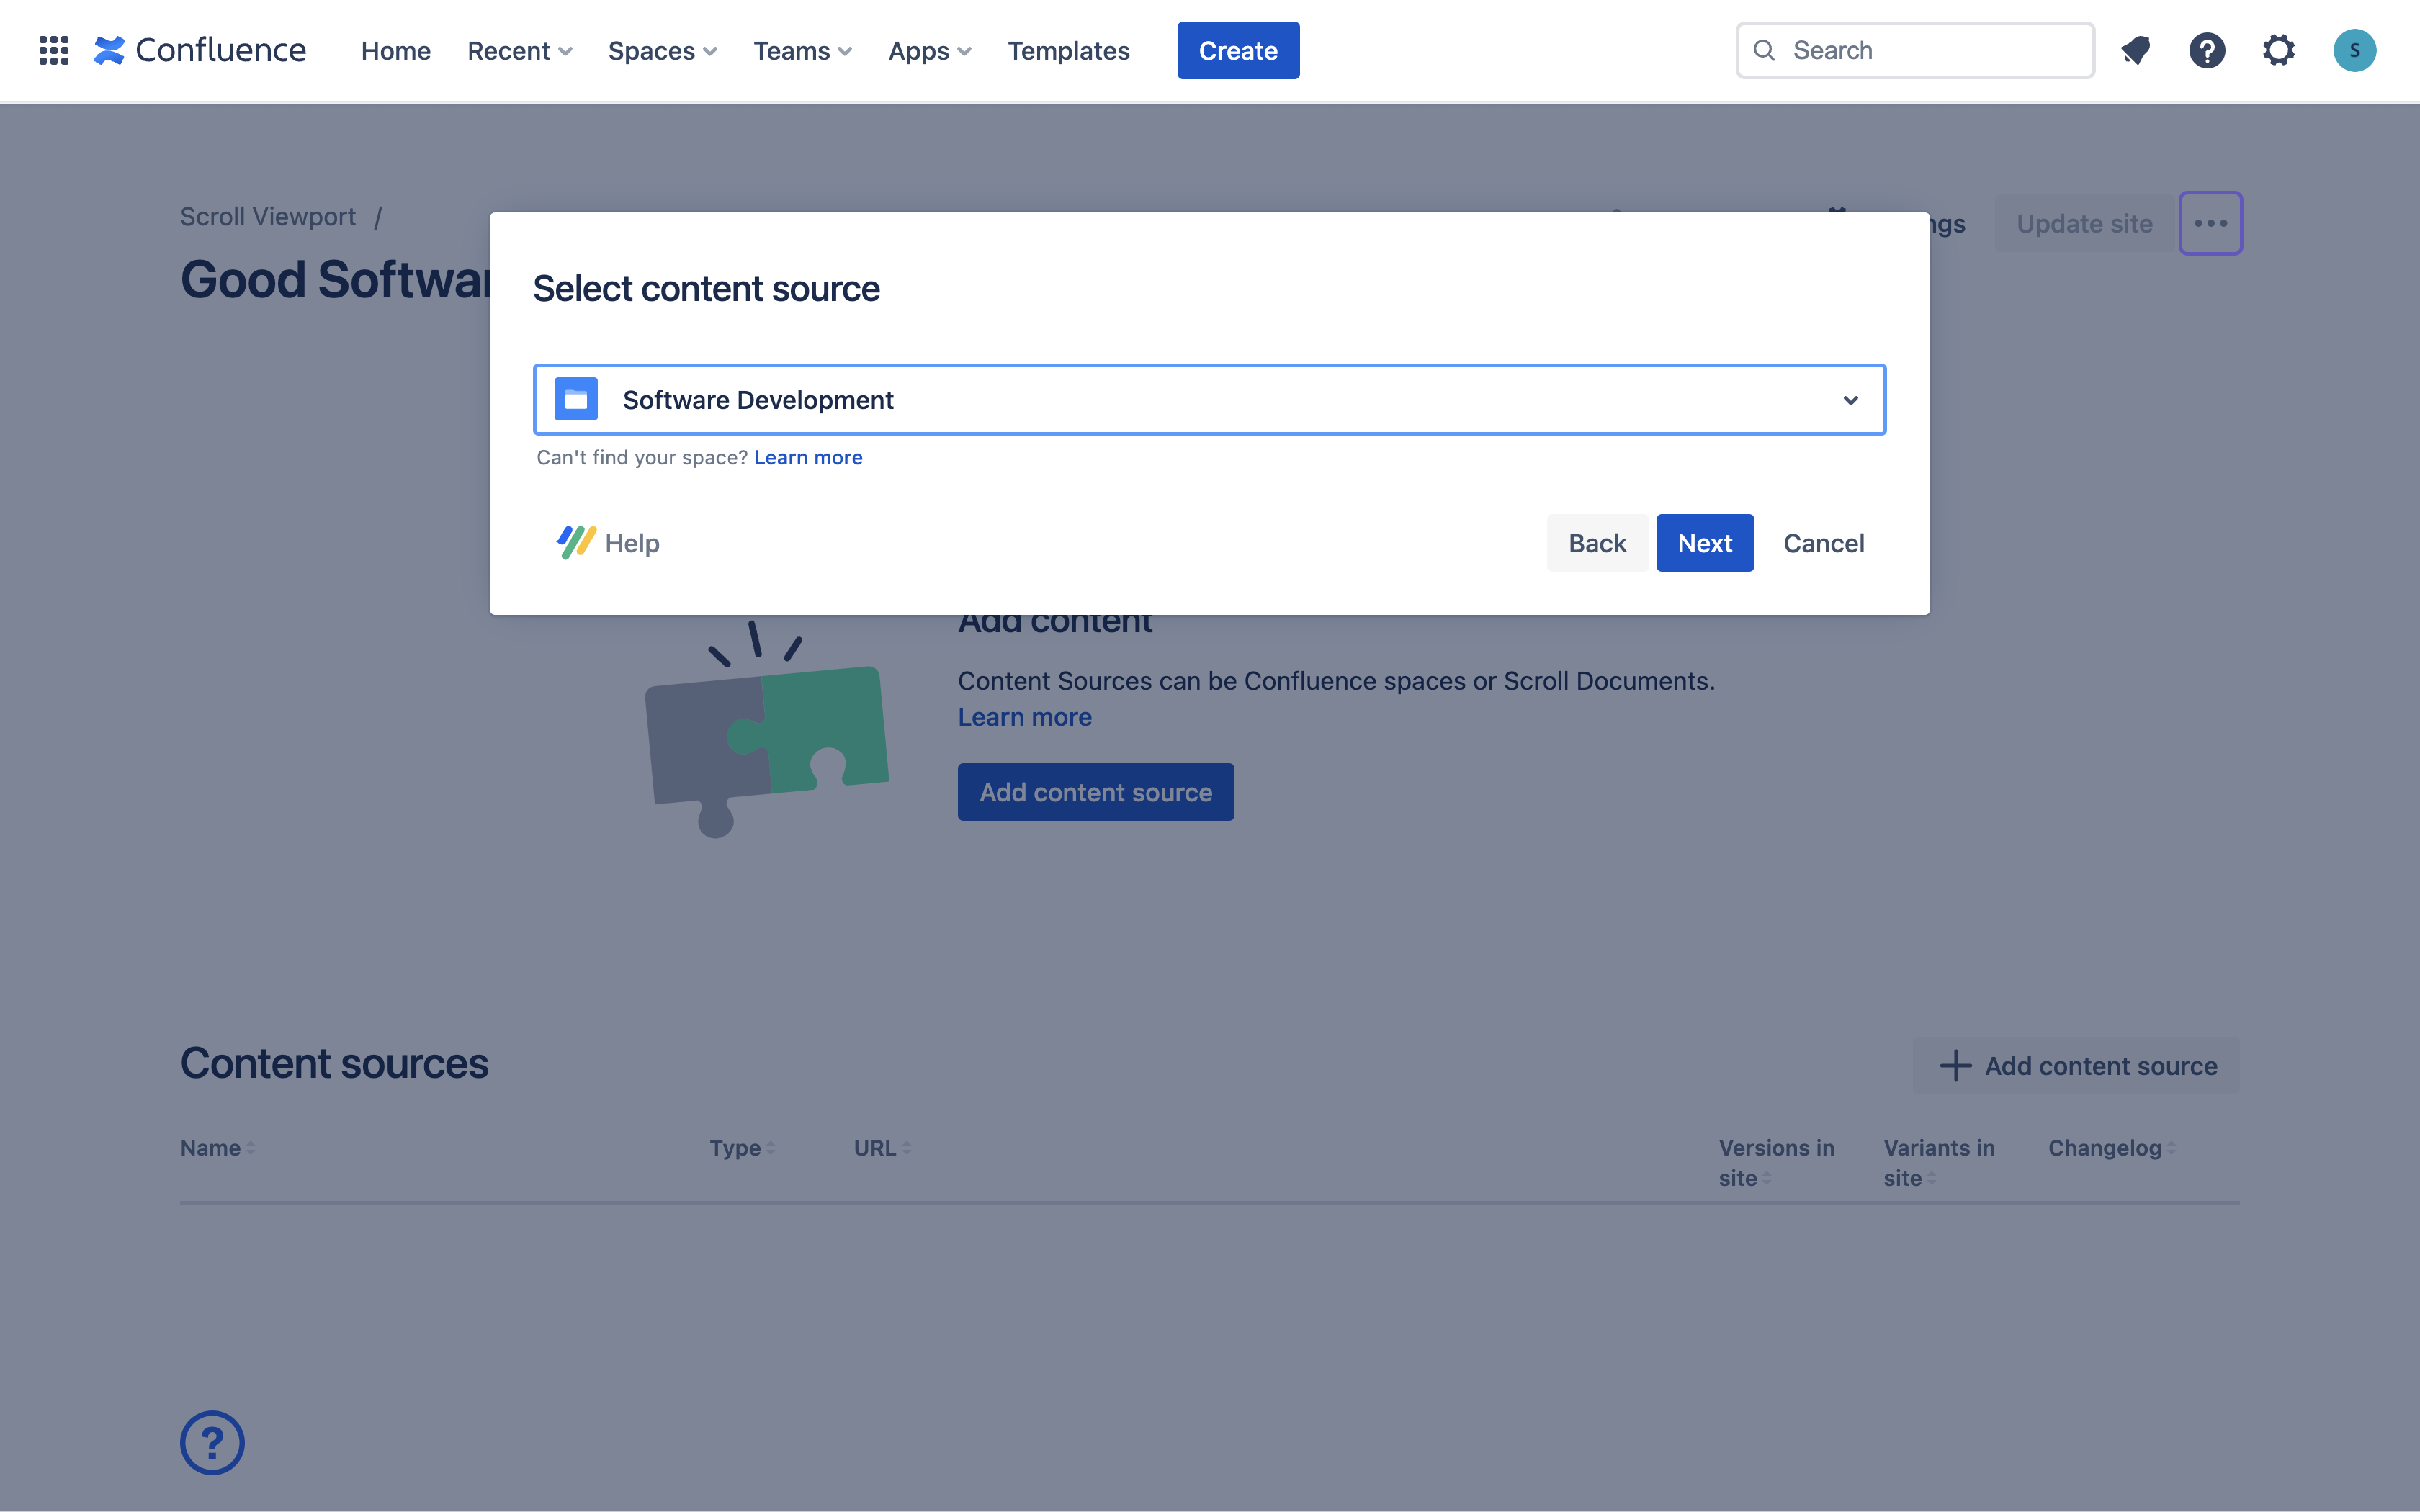Click the Scroll Viewport breadcrumb

pos(268,216)
